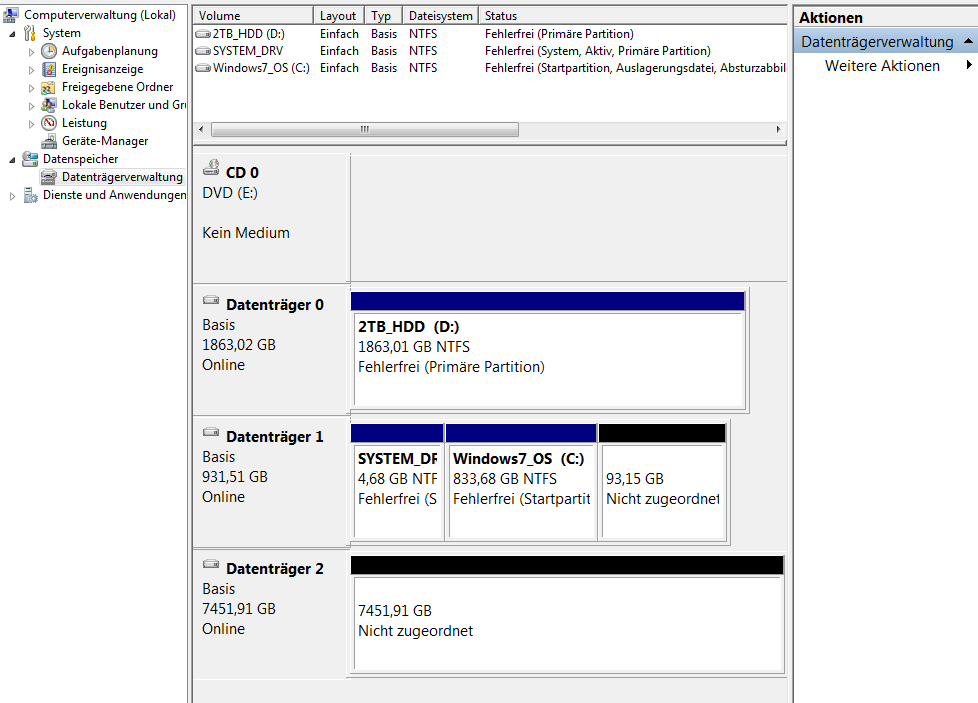Click the Aufgabenplanung clock icon

(49, 51)
